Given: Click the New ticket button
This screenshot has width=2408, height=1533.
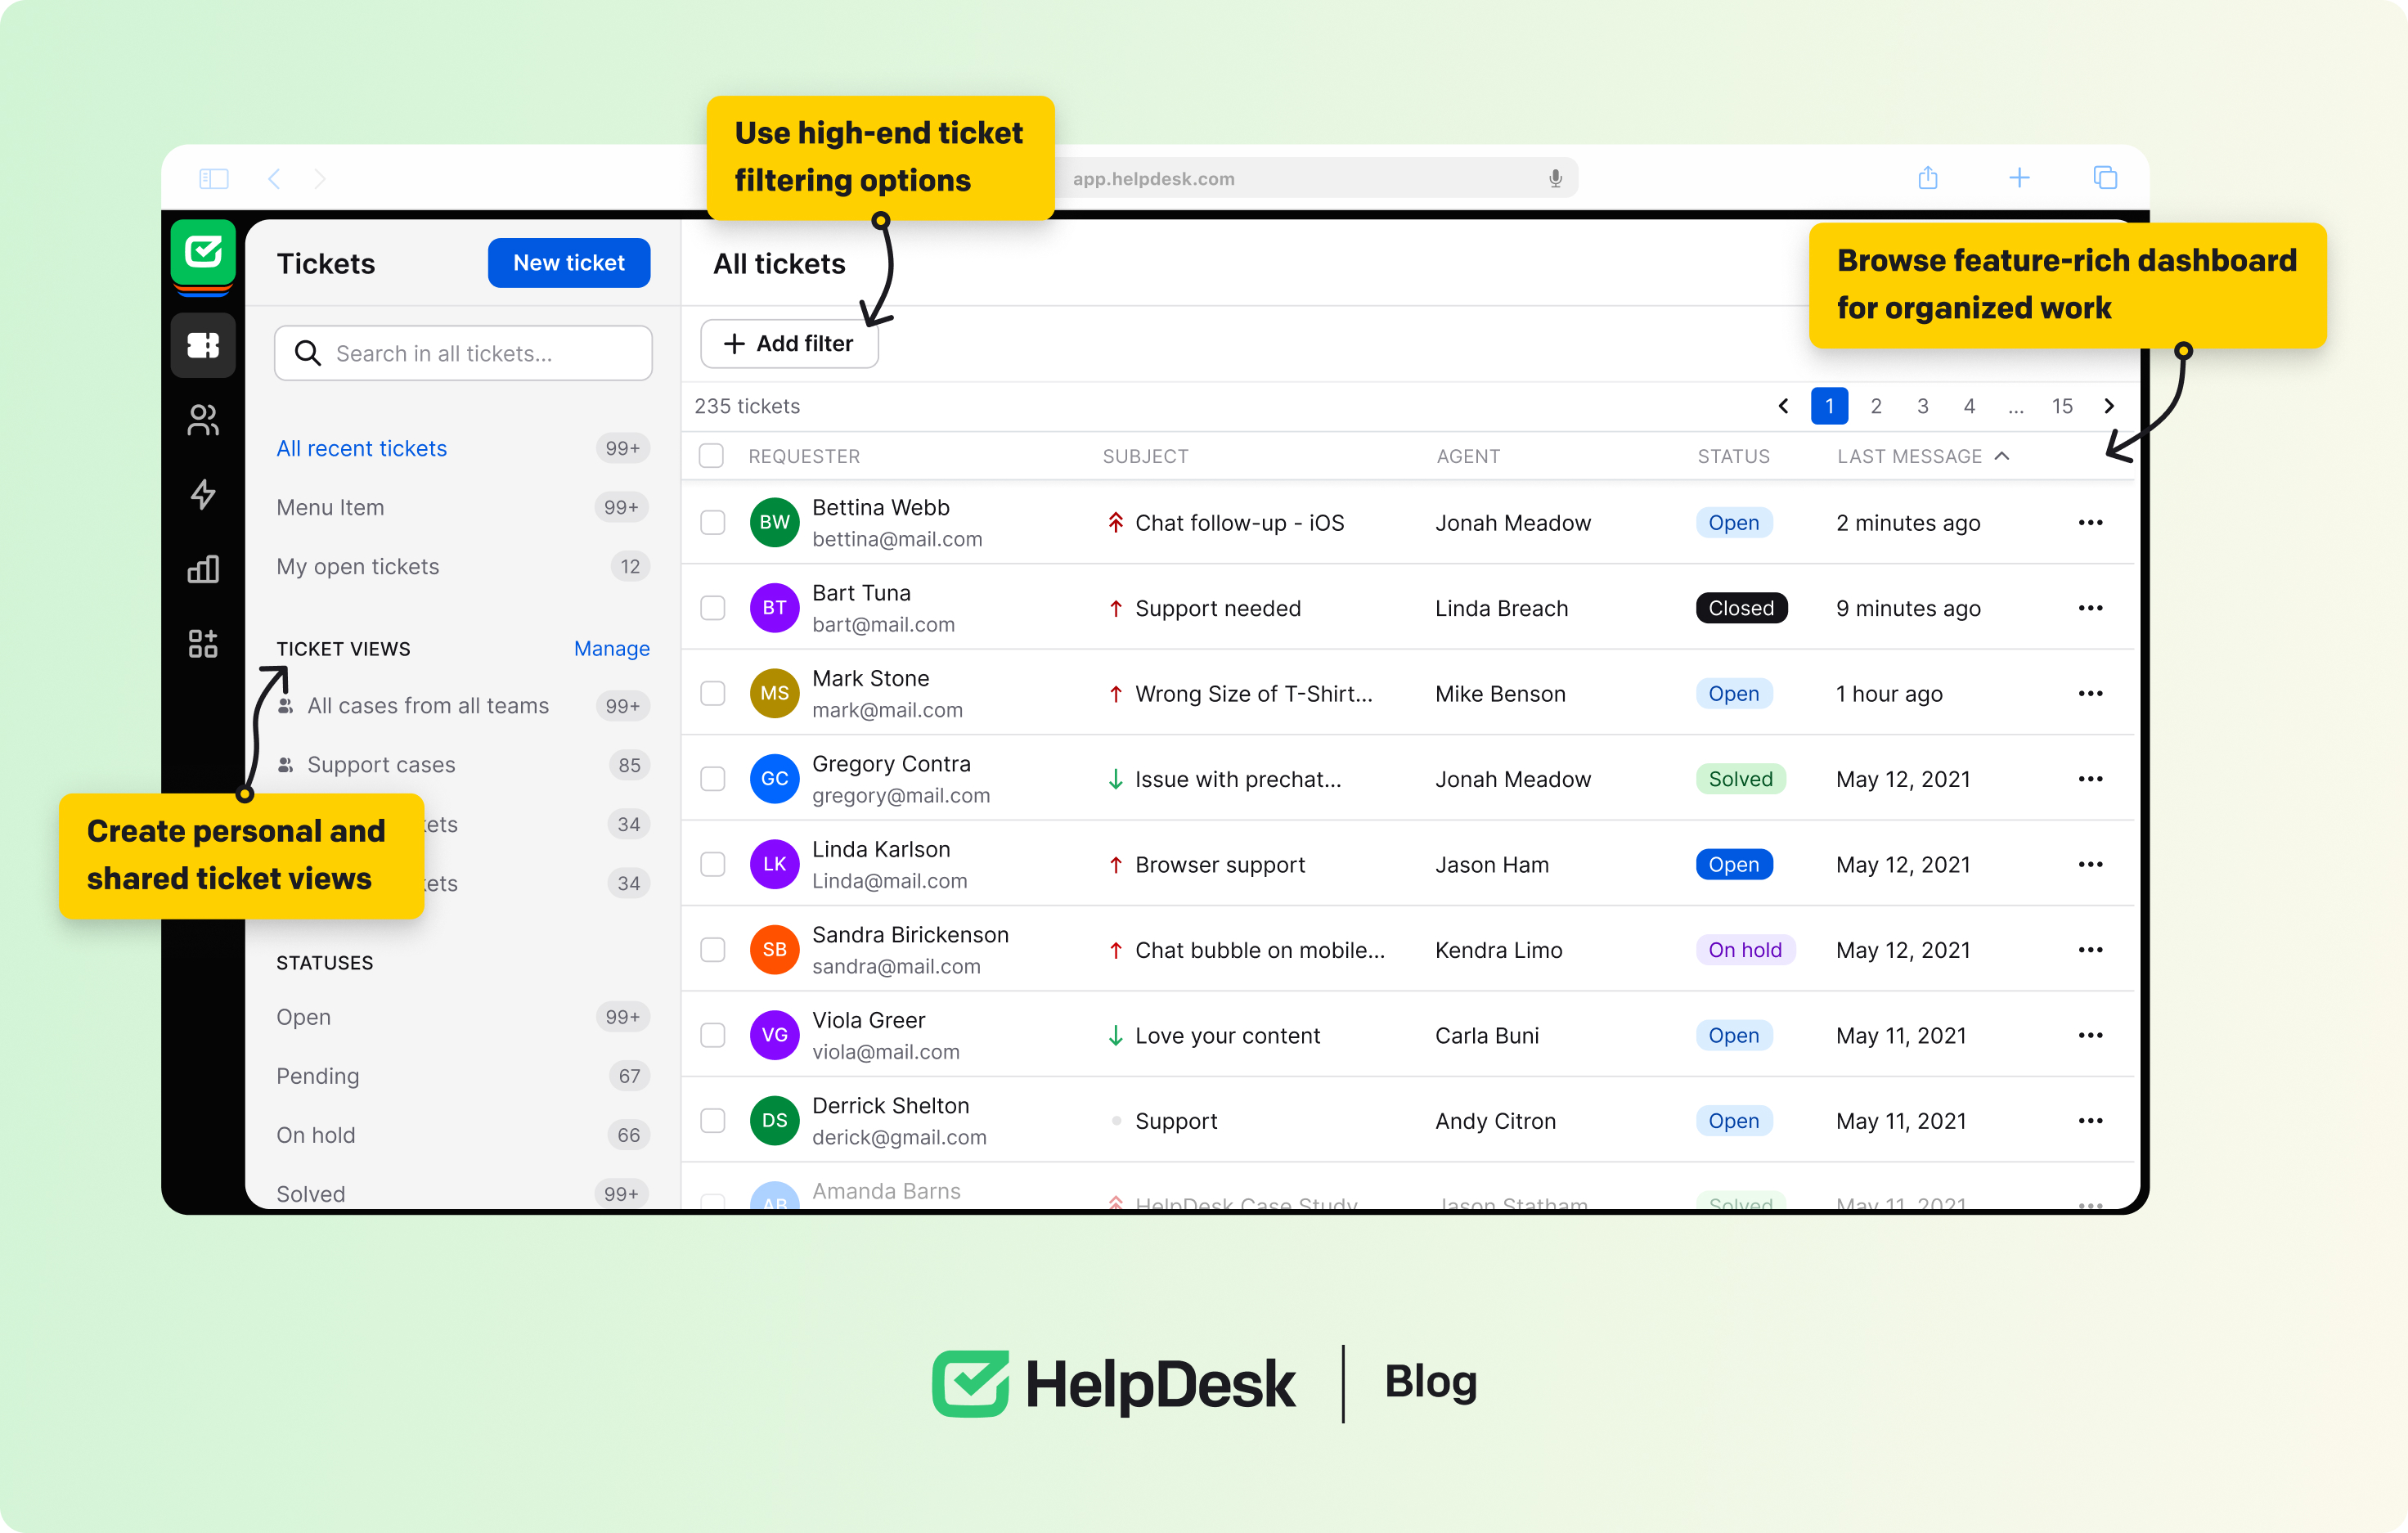Looking at the screenshot, I should [x=568, y=263].
